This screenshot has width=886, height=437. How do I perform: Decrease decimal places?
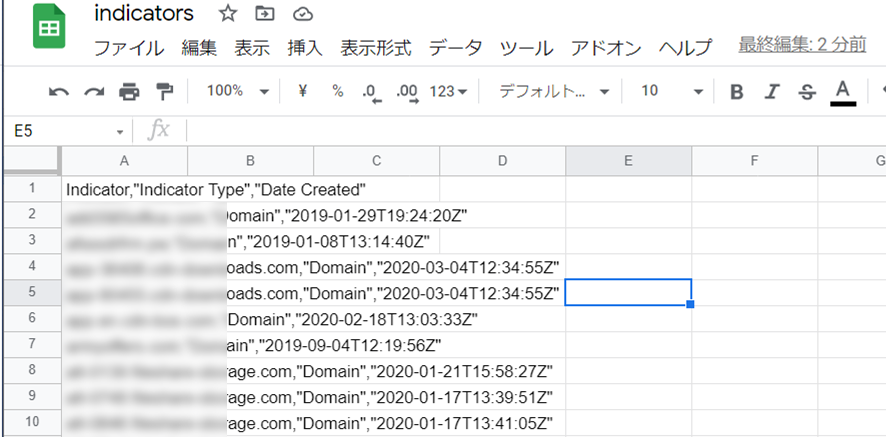[372, 93]
